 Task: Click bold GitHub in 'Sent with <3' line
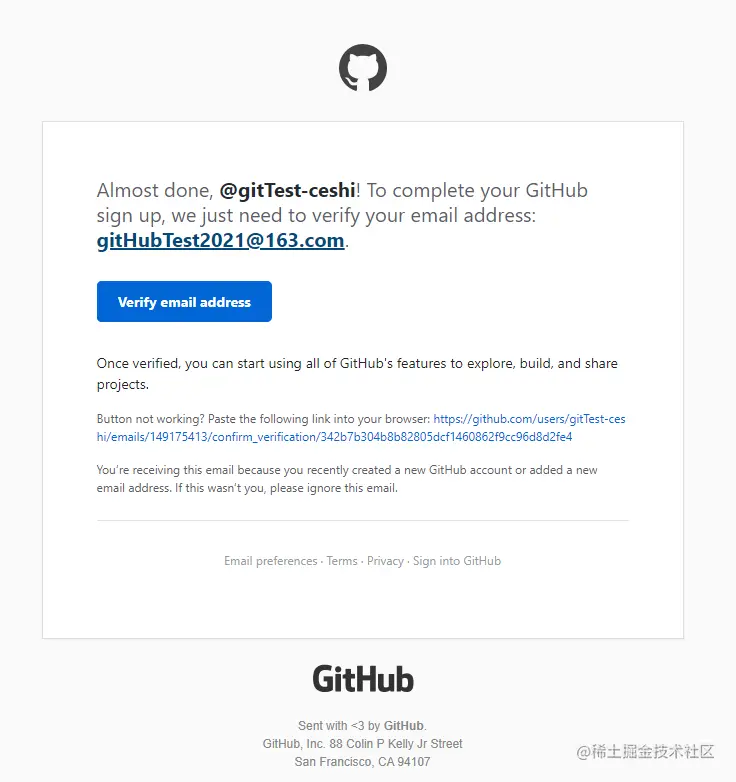[x=403, y=726]
